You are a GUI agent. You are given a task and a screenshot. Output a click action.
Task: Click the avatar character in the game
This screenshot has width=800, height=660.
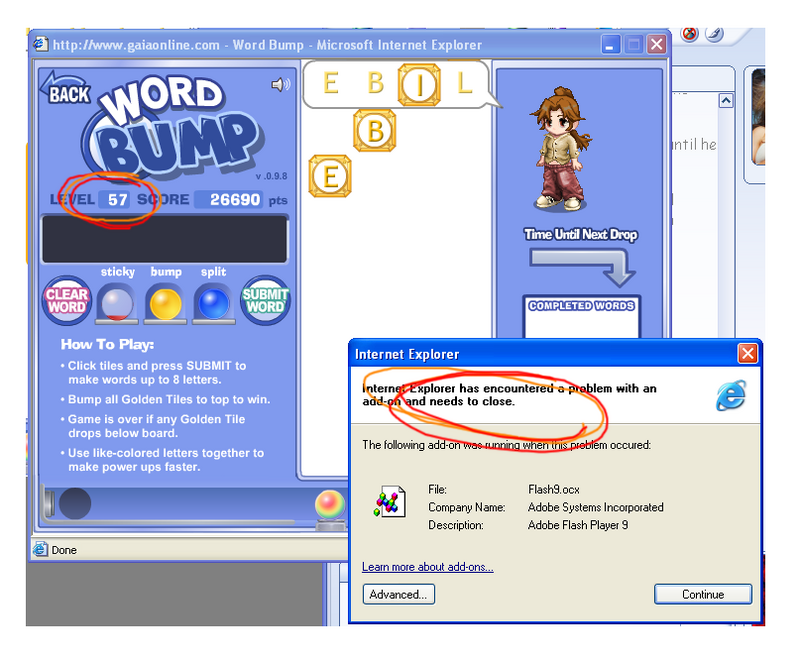click(x=560, y=149)
